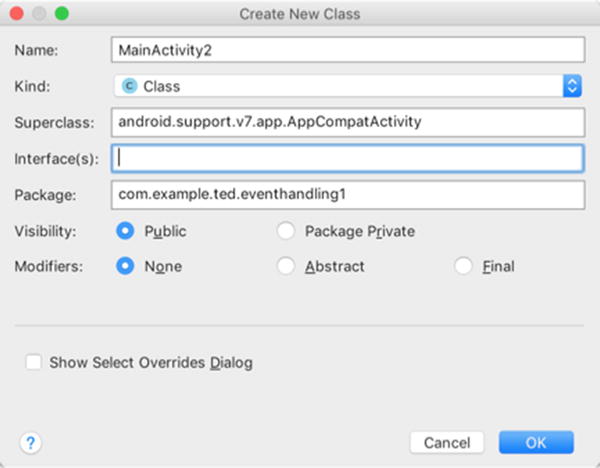Image resolution: width=600 pixels, height=468 pixels.
Task: Click the Cancel button
Action: (447, 443)
